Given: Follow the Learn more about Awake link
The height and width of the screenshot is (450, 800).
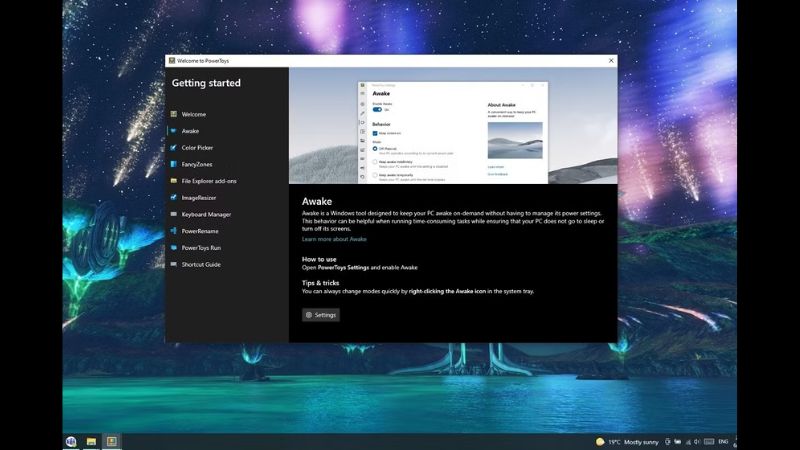Looking at the screenshot, I should 334,239.
